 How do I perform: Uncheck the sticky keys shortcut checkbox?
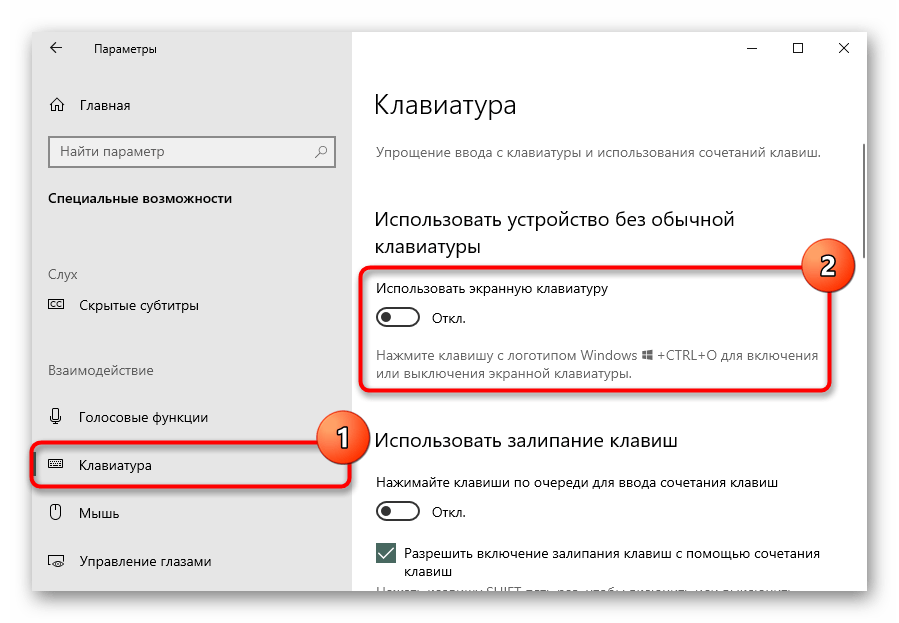pyautogui.click(x=386, y=553)
